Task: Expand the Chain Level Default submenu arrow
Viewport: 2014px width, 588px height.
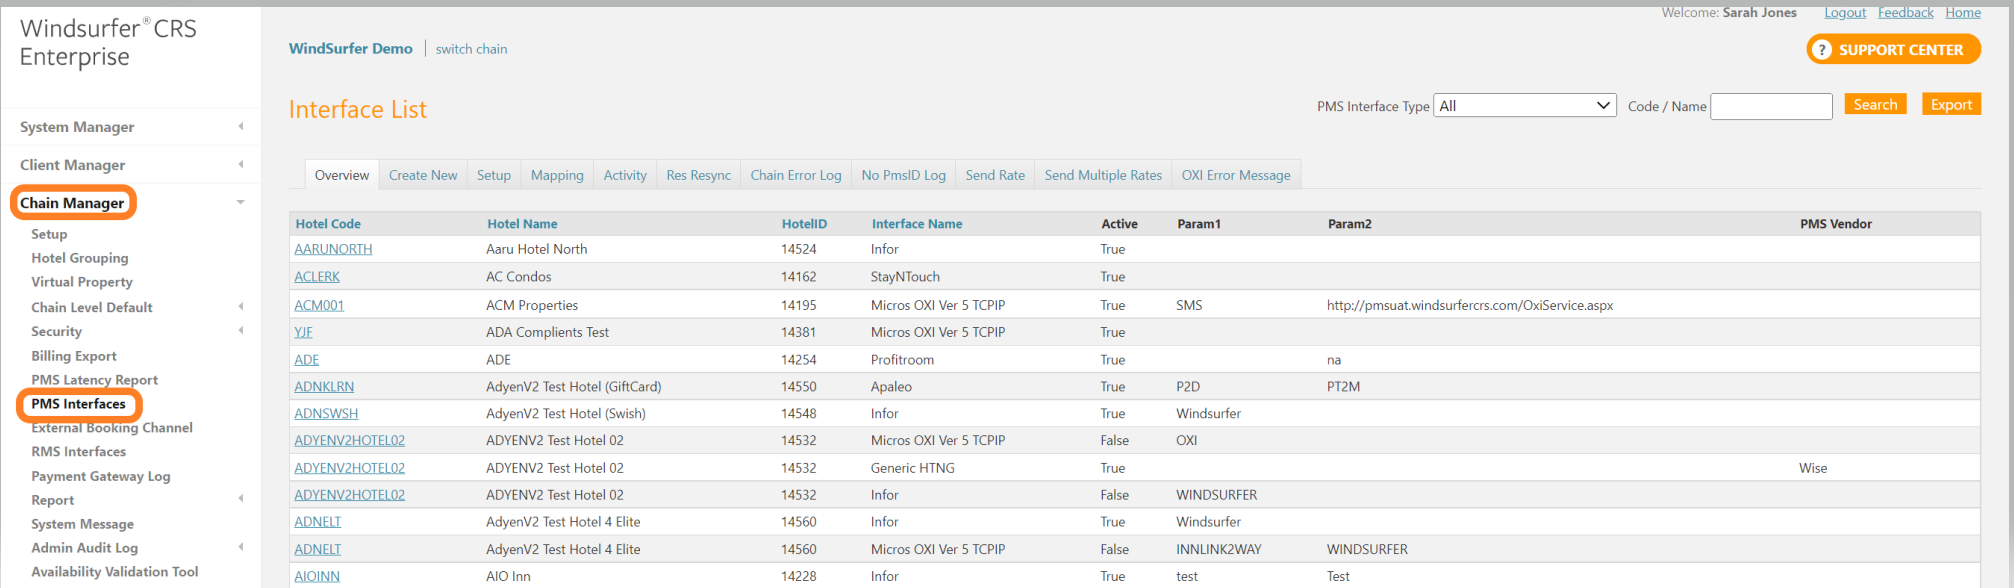Action: 241,307
